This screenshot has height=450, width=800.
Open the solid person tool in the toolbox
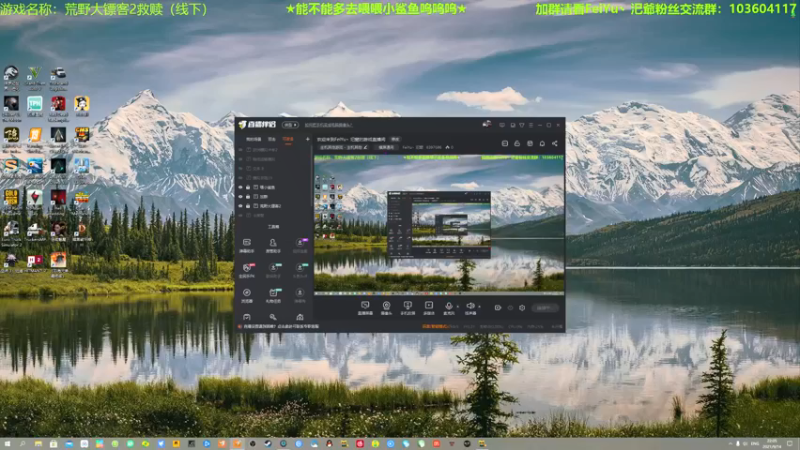[273, 245]
